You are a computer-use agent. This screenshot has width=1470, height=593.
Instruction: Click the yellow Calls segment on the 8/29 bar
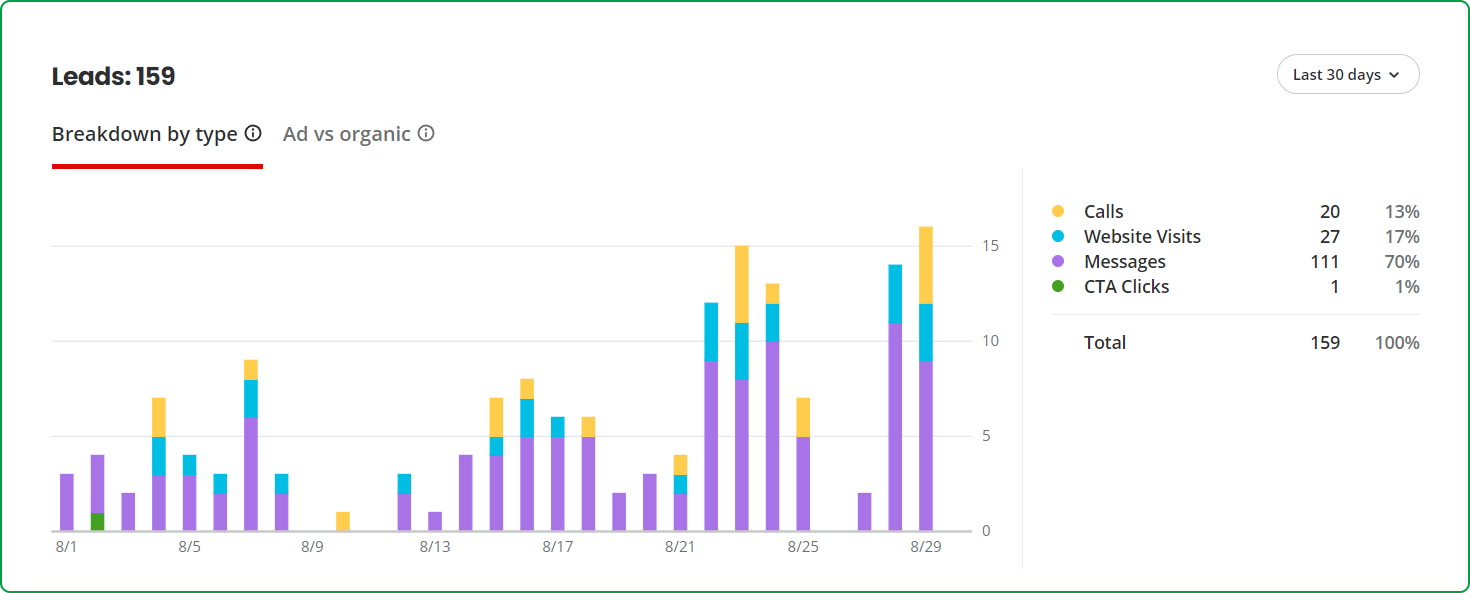pyautogui.click(x=925, y=265)
